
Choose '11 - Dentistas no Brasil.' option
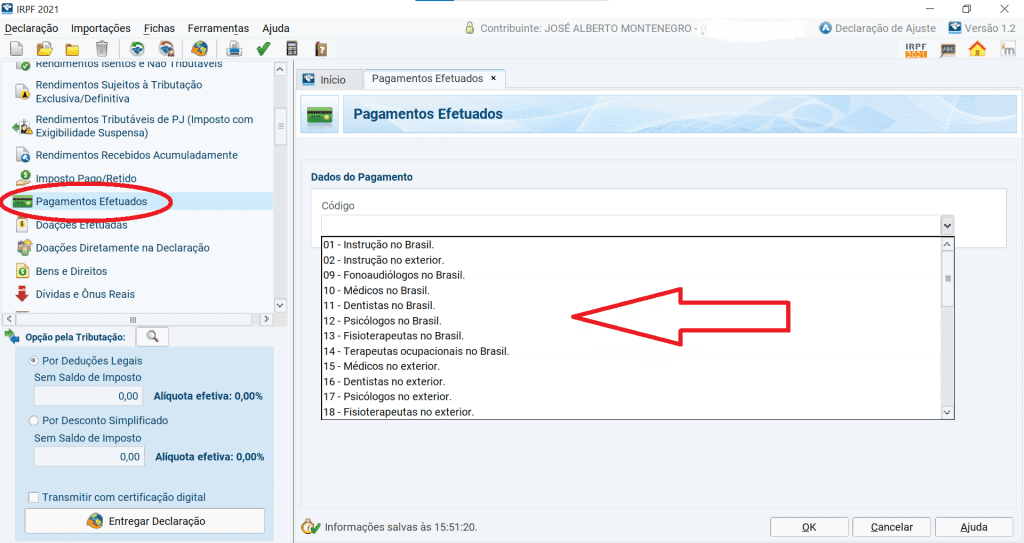coord(631,305)
